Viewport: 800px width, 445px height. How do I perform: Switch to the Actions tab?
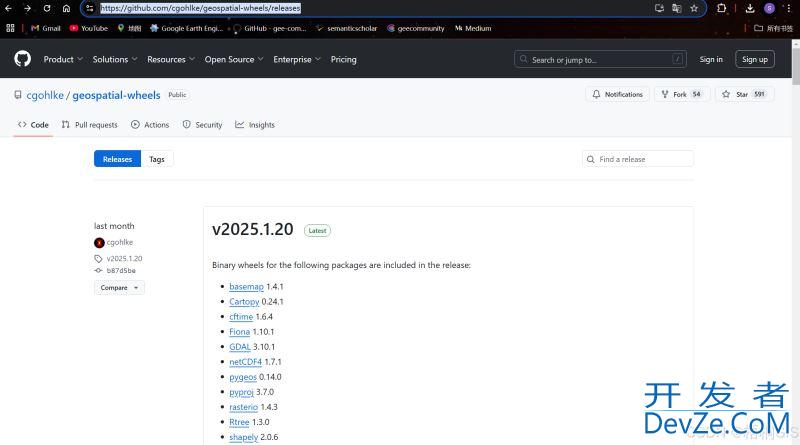click(150, 125)
